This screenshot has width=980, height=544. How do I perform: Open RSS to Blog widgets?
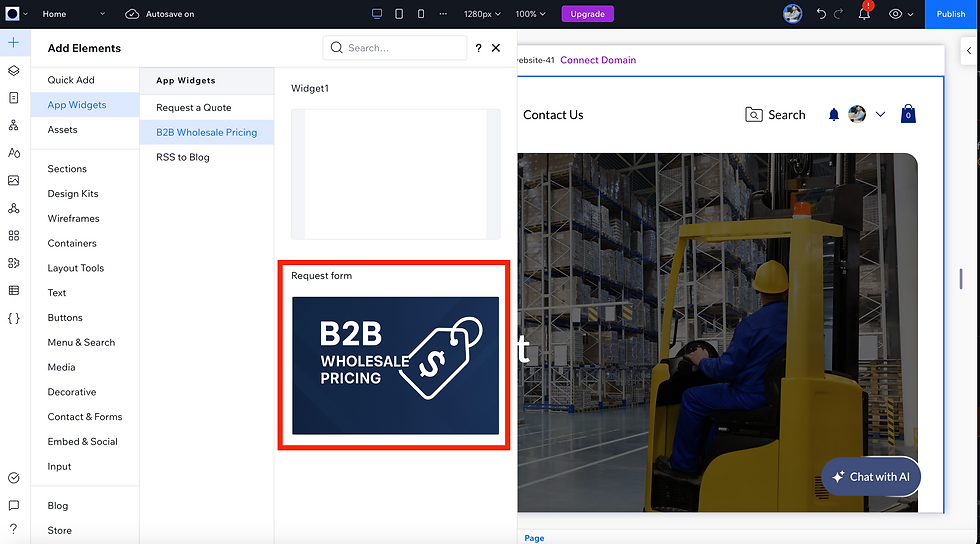207,157
